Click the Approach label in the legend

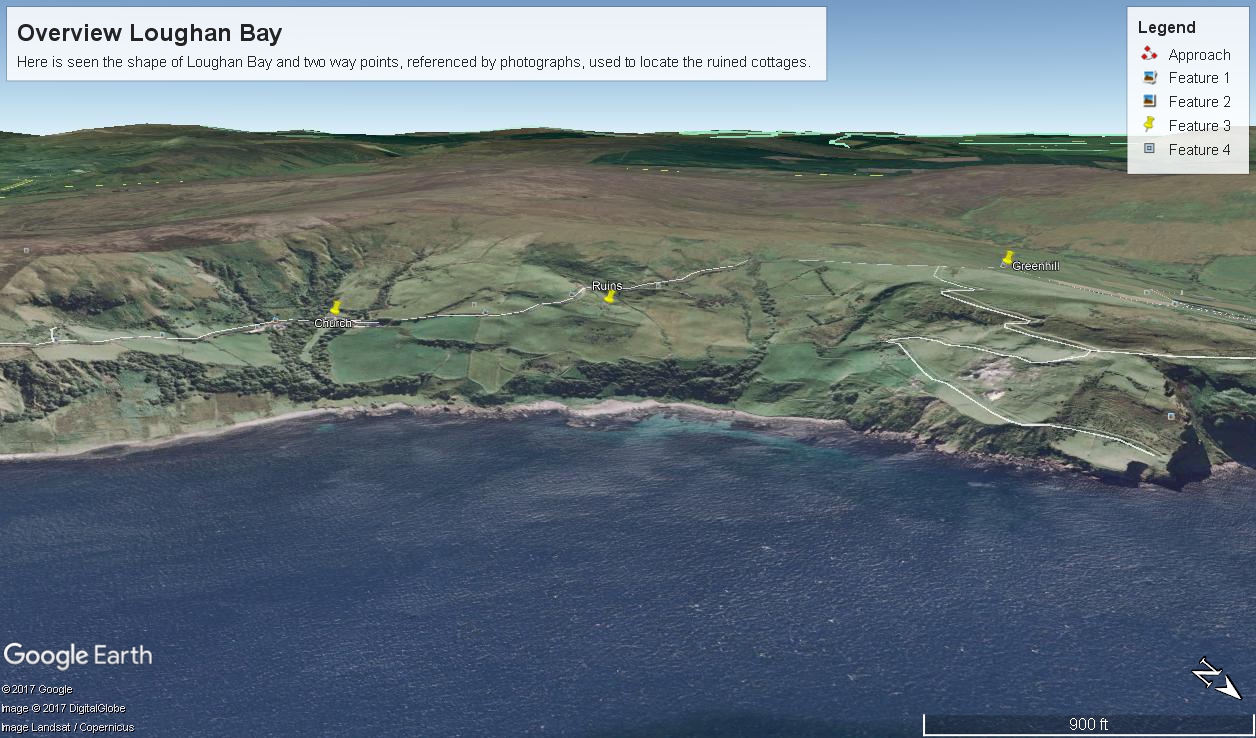1199,55
